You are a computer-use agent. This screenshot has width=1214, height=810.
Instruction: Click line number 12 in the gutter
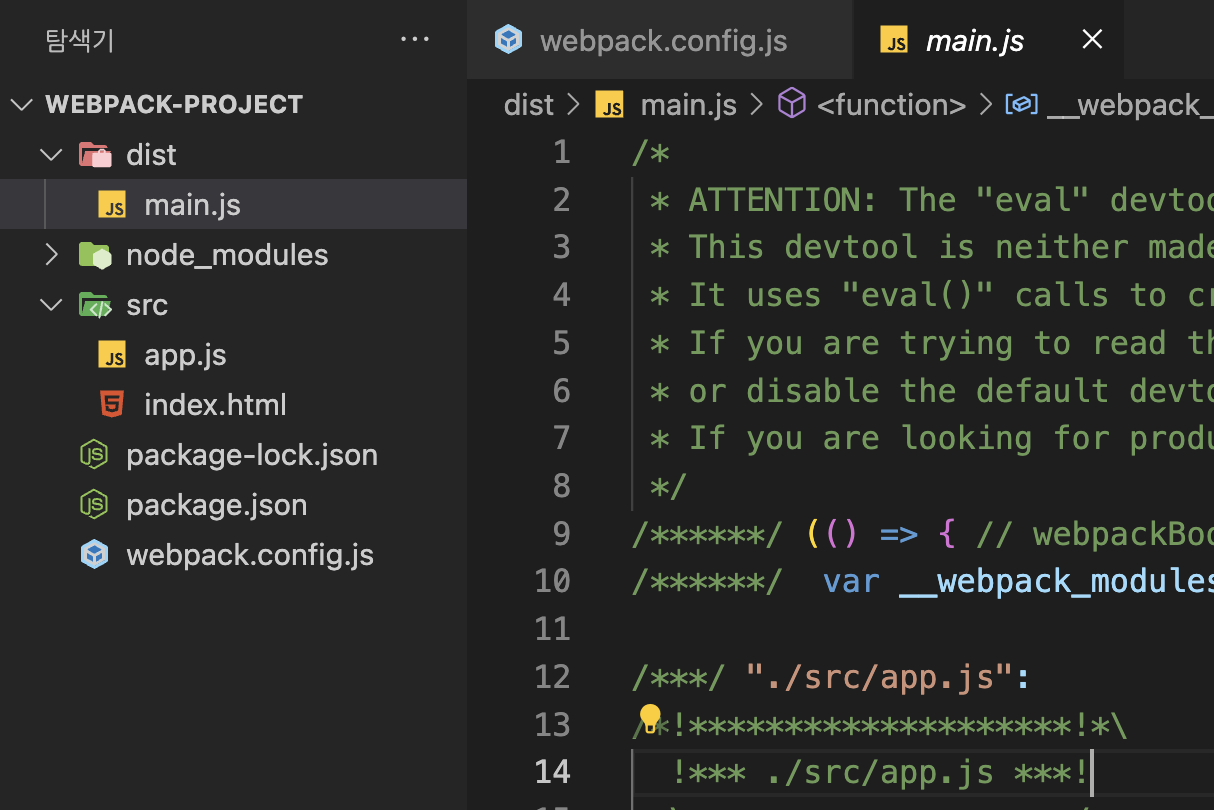pos(552,677)
